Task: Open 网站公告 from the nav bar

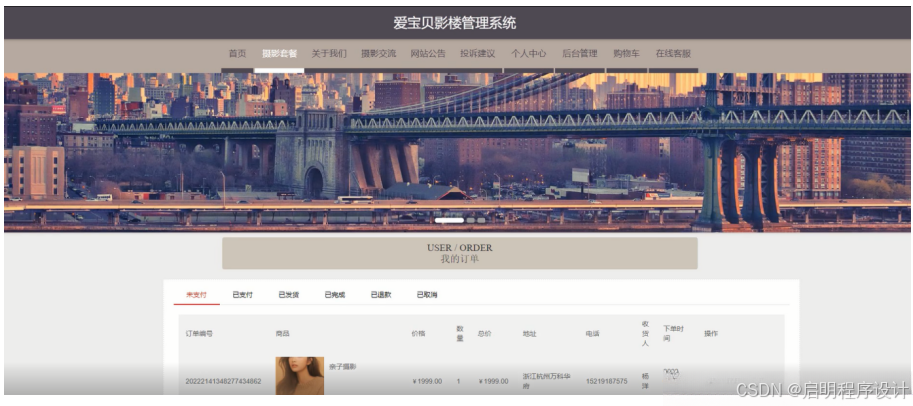Action: 427,54
